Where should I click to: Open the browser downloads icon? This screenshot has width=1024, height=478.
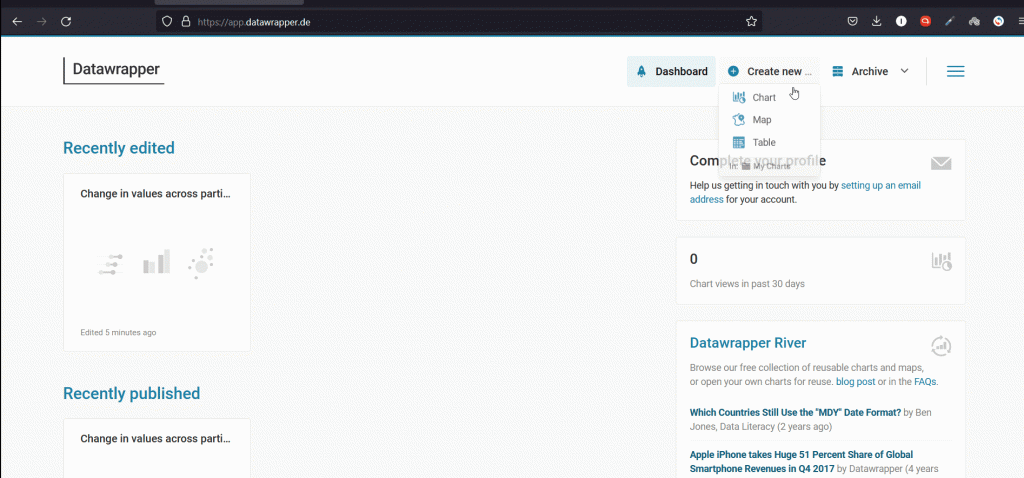pos(877,21)
